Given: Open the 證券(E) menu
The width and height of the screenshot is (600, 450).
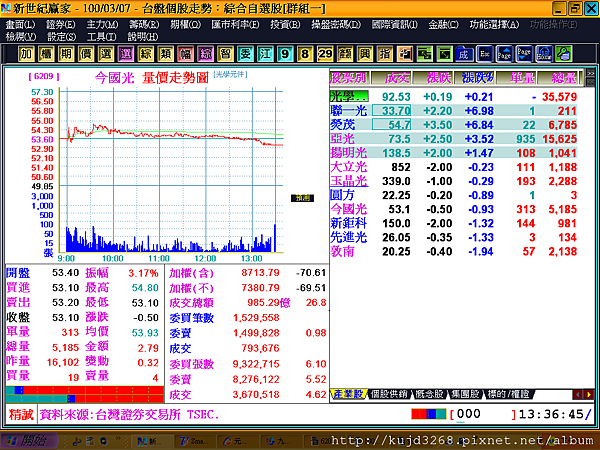Looking at the screenshot, I should point(60,24).
